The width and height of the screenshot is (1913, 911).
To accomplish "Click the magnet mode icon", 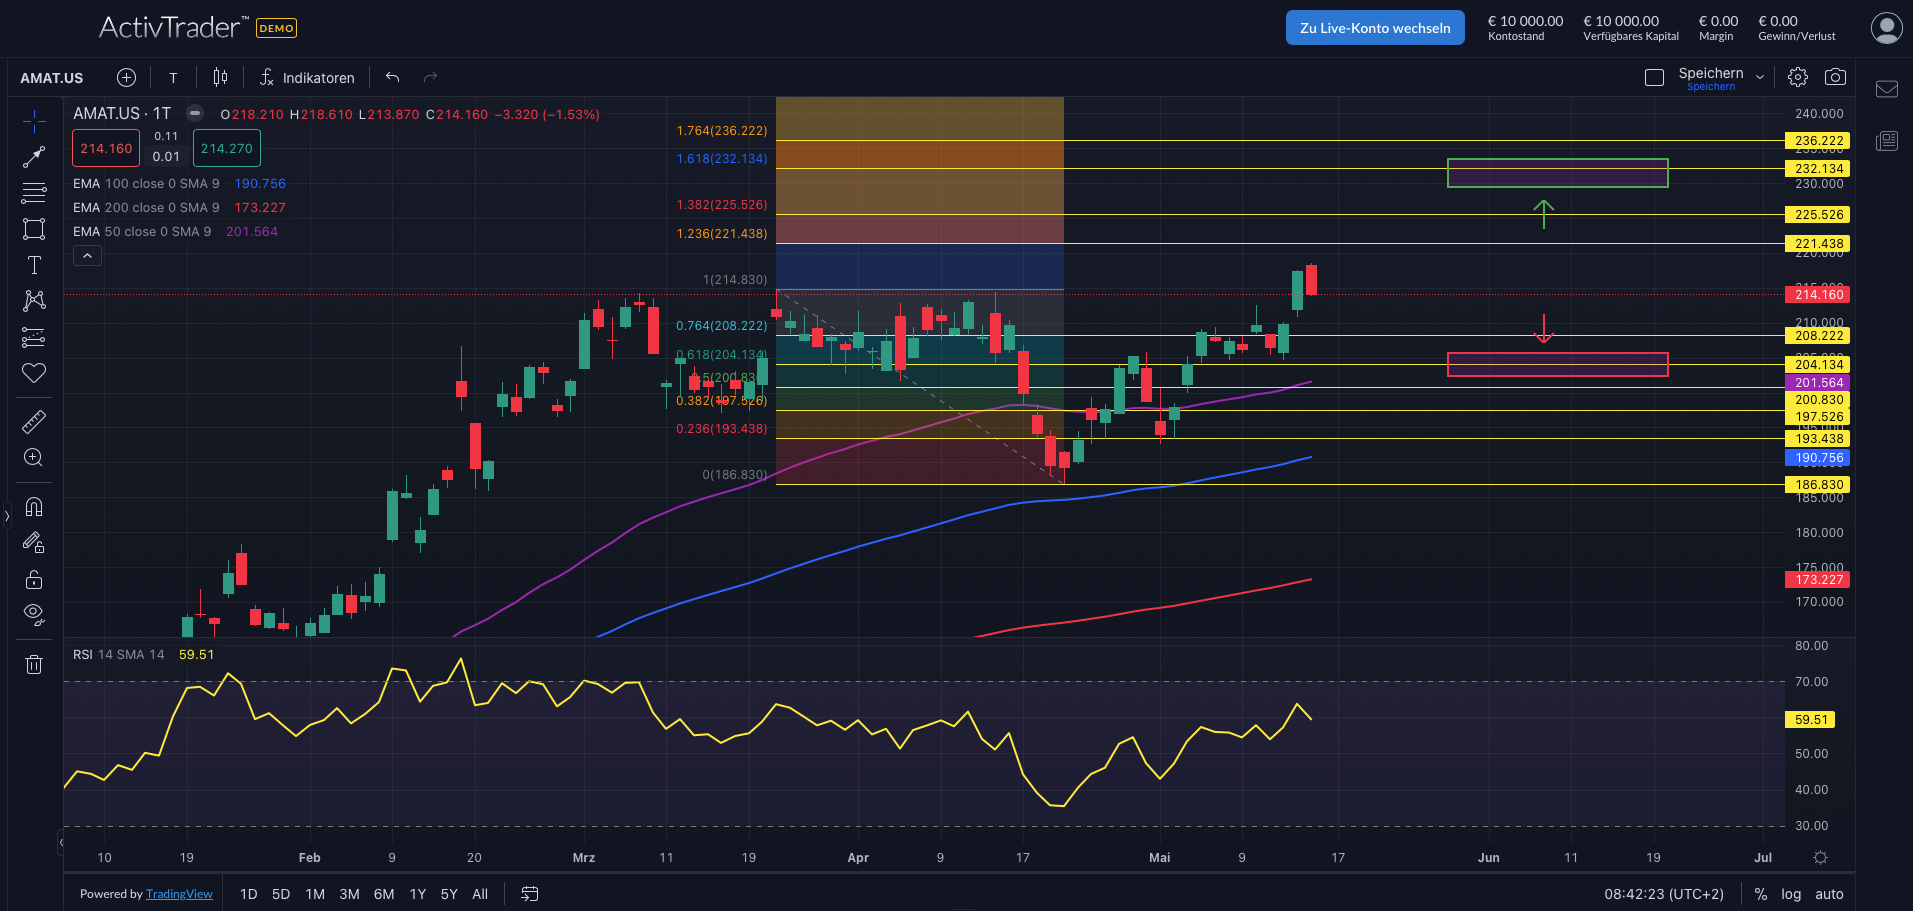I will click(x=34, y=507).
